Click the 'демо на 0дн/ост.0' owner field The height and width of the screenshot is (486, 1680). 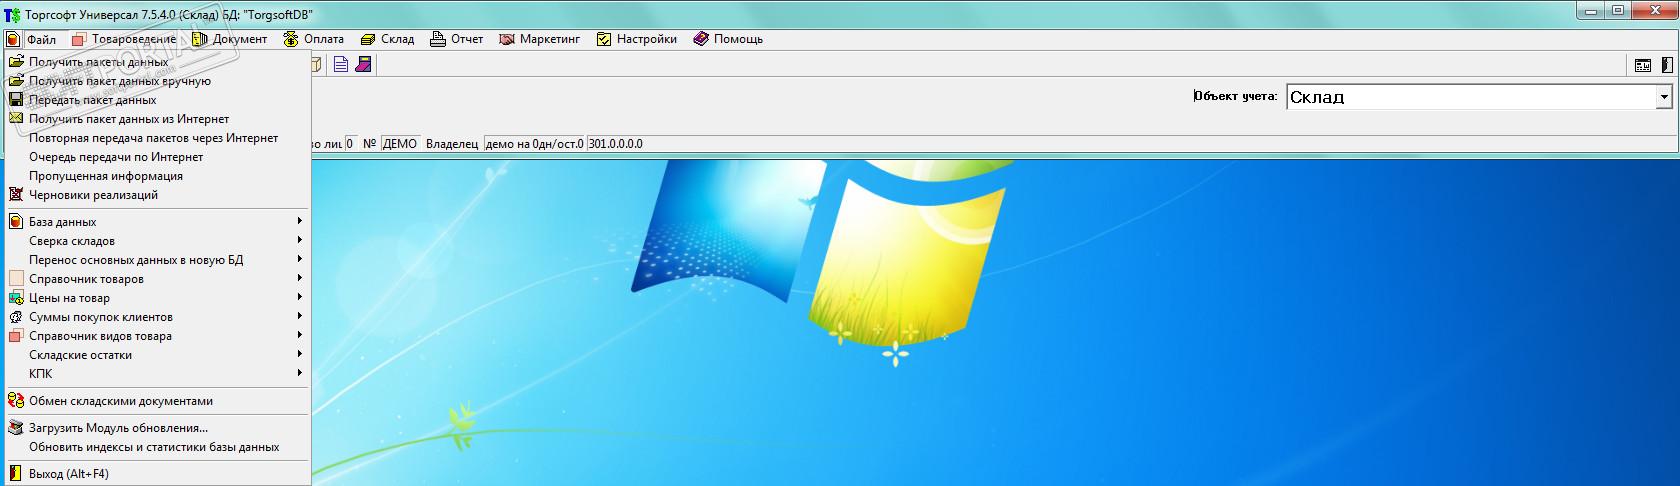coord(534,144)
